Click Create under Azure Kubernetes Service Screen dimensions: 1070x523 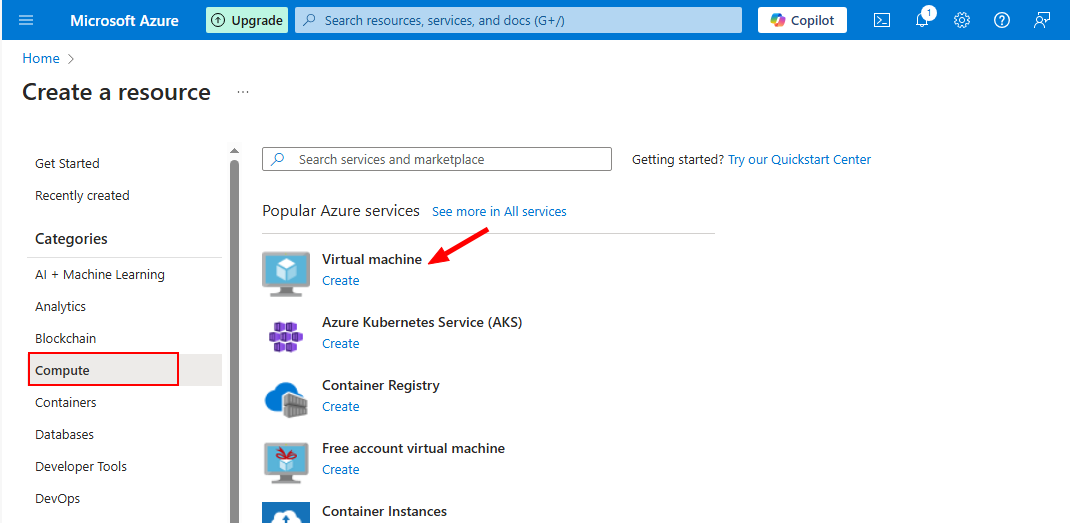(341, 343)
